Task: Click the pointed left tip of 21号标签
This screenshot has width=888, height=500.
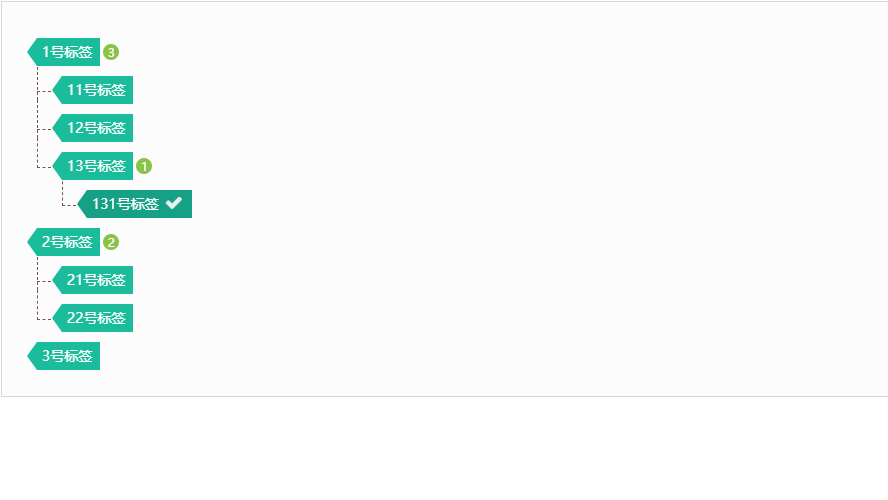Action: (x=57, y=280)
